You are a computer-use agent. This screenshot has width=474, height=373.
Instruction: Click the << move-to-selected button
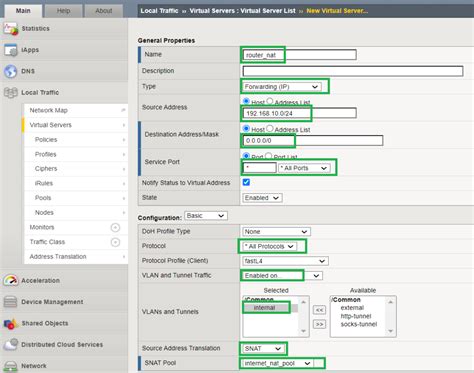[319, 310]
